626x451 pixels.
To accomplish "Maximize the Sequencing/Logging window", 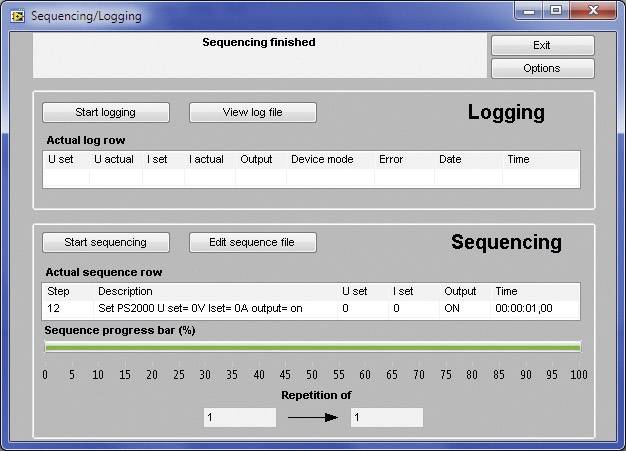I will tap(556, 11).
